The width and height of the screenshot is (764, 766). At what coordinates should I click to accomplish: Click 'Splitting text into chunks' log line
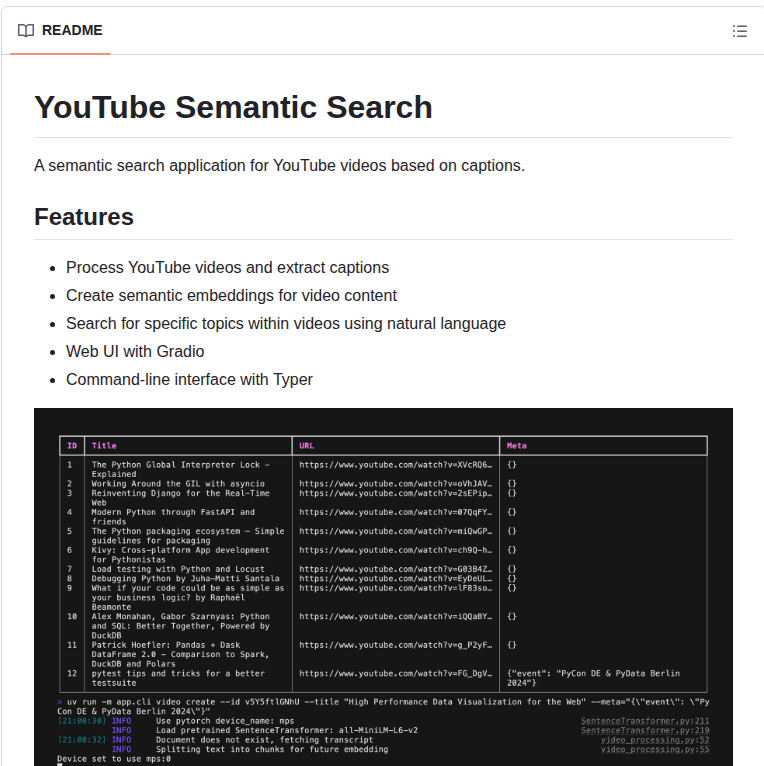(x=272, y=749)
